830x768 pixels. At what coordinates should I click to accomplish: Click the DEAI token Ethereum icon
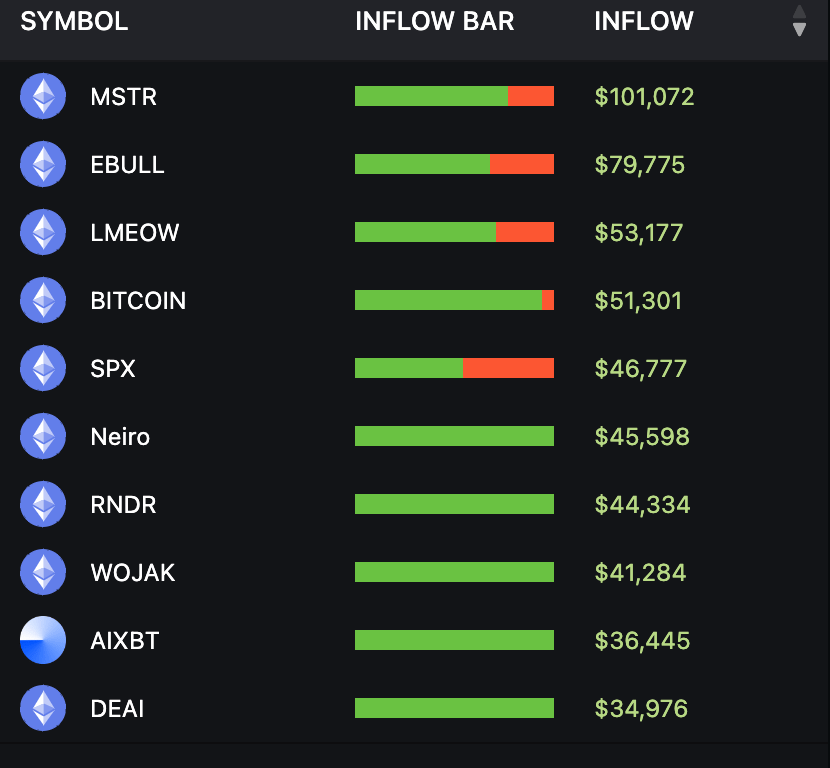(x=43, y=708)
